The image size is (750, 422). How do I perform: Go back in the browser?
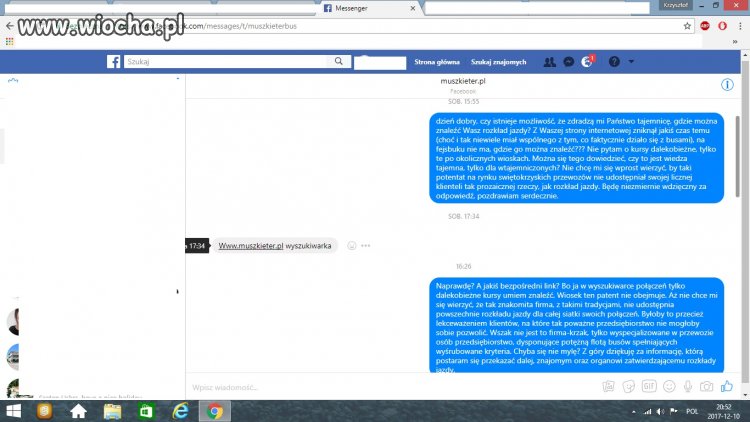coord(10,26)
